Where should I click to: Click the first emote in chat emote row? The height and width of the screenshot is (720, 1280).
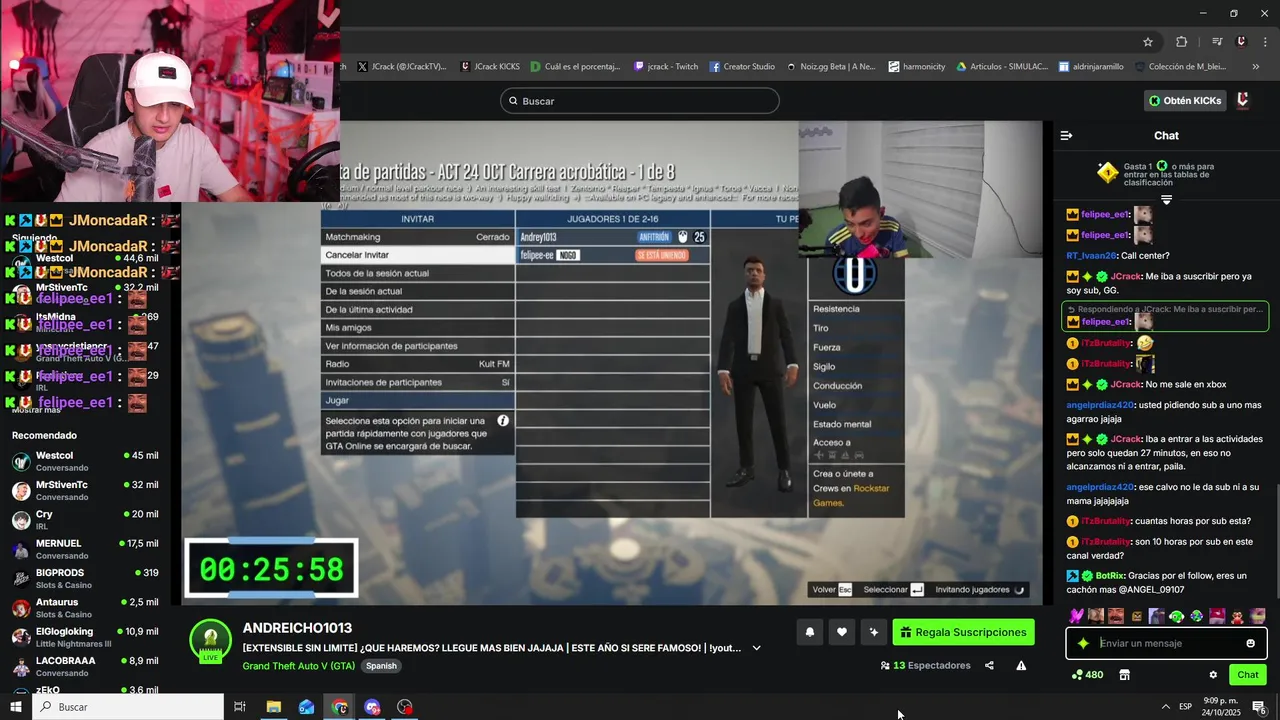tap(1076, 616)
